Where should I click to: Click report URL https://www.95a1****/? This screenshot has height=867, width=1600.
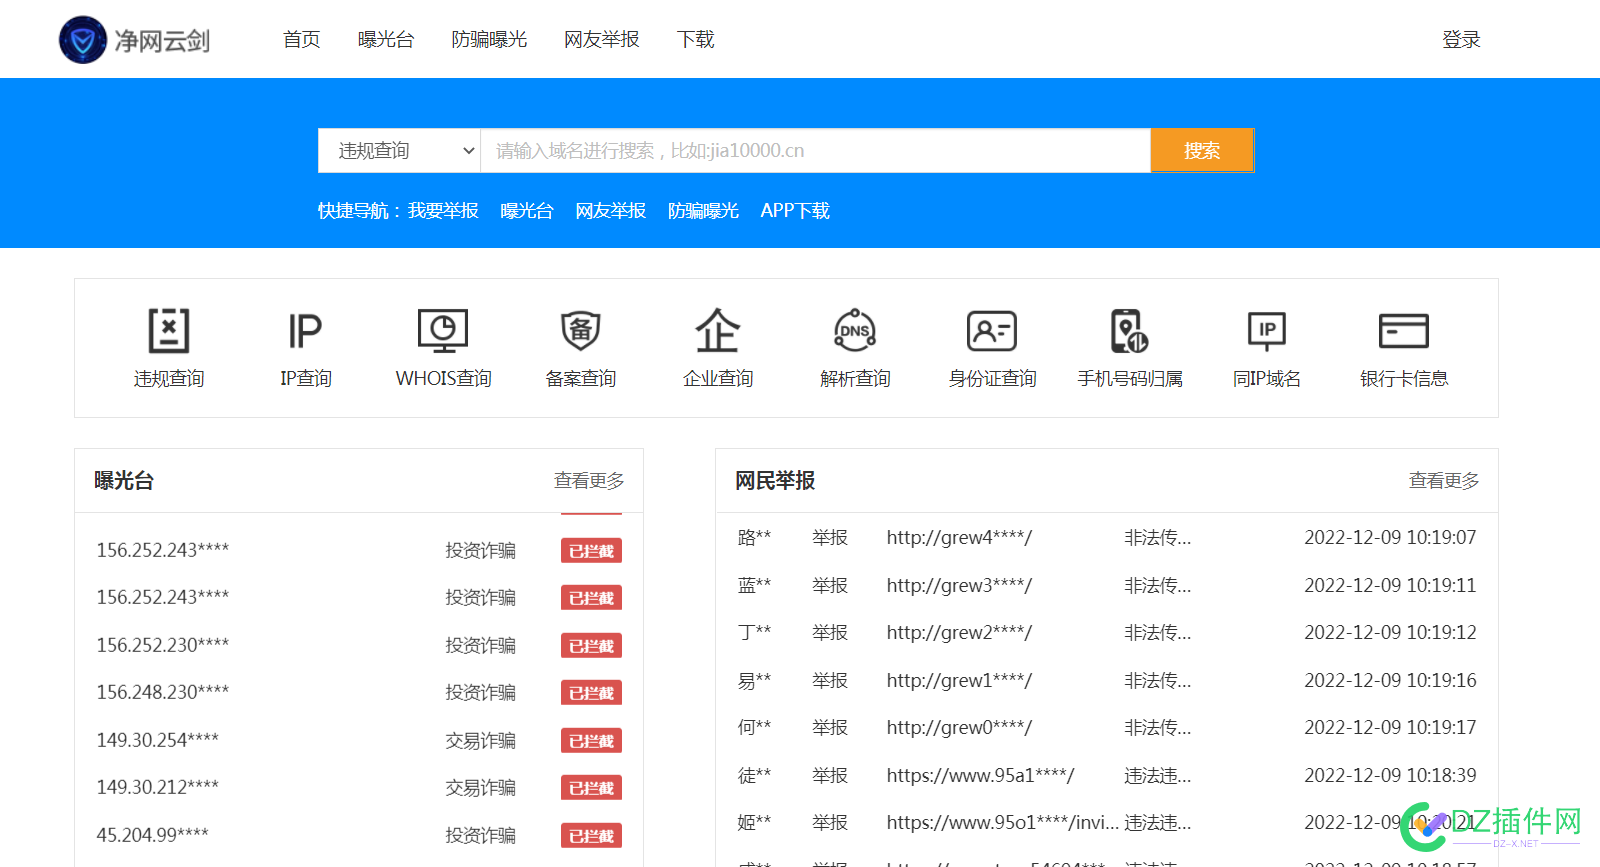980,776
